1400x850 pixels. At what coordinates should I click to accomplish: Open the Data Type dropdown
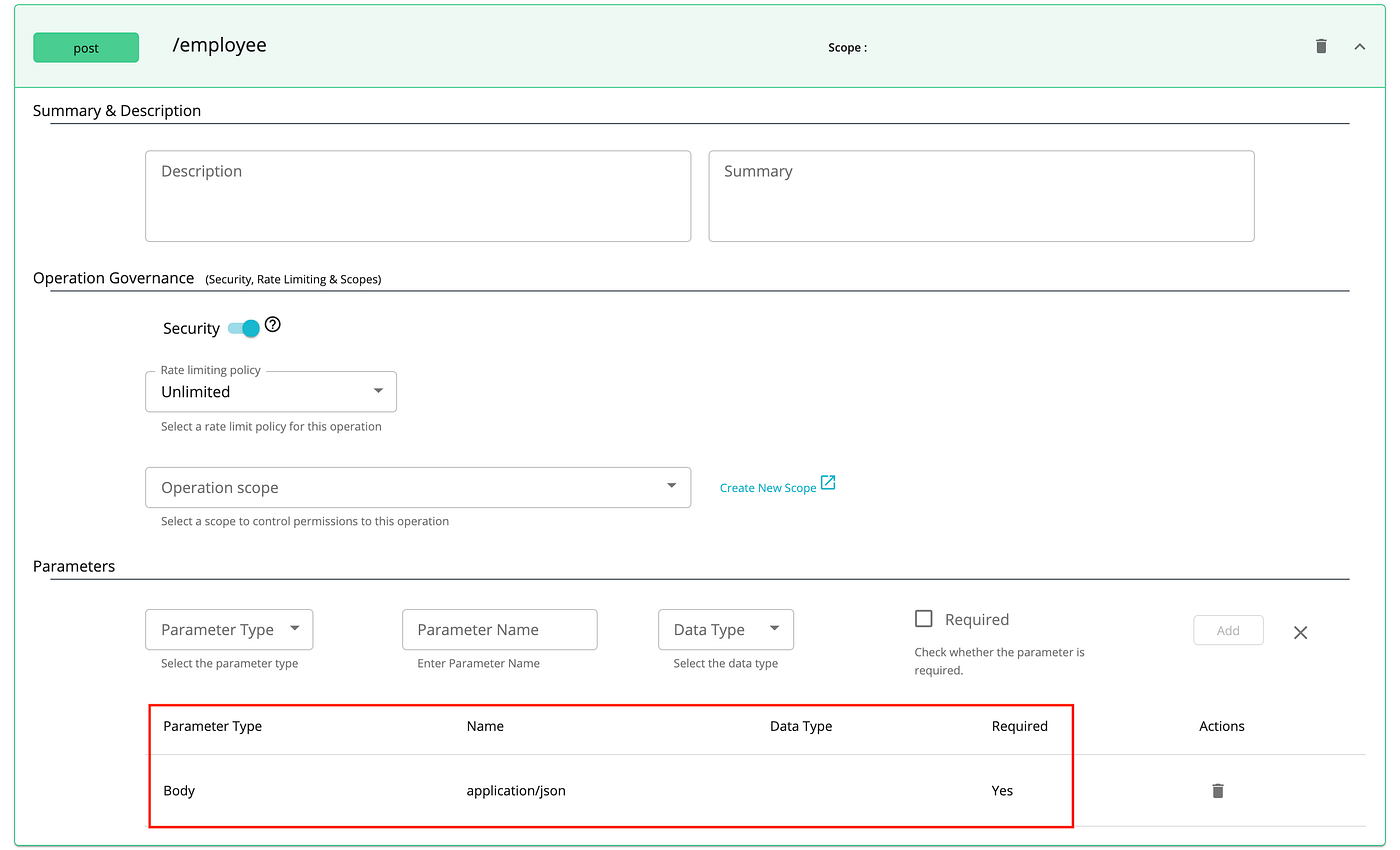(726, 629)
